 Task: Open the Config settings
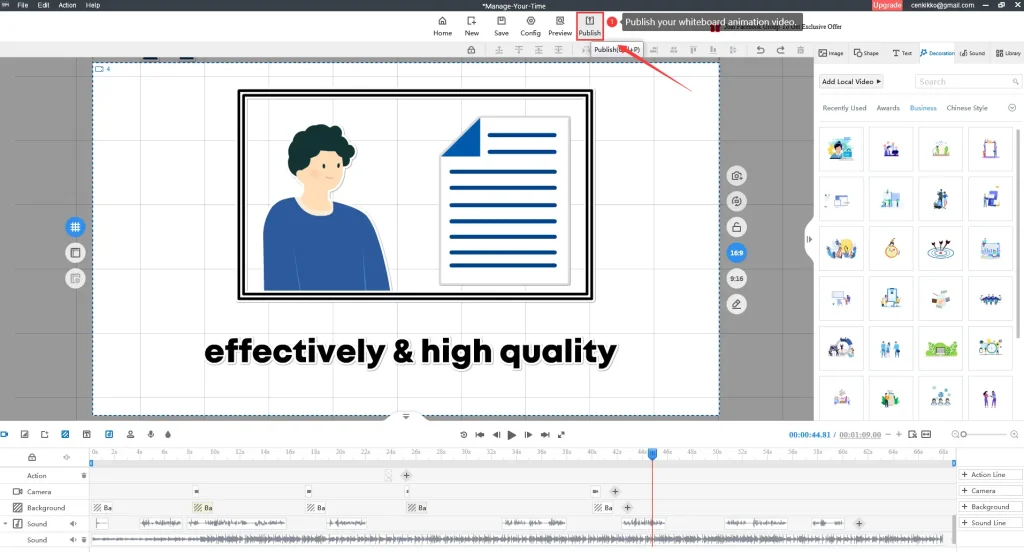coord(530,25)
